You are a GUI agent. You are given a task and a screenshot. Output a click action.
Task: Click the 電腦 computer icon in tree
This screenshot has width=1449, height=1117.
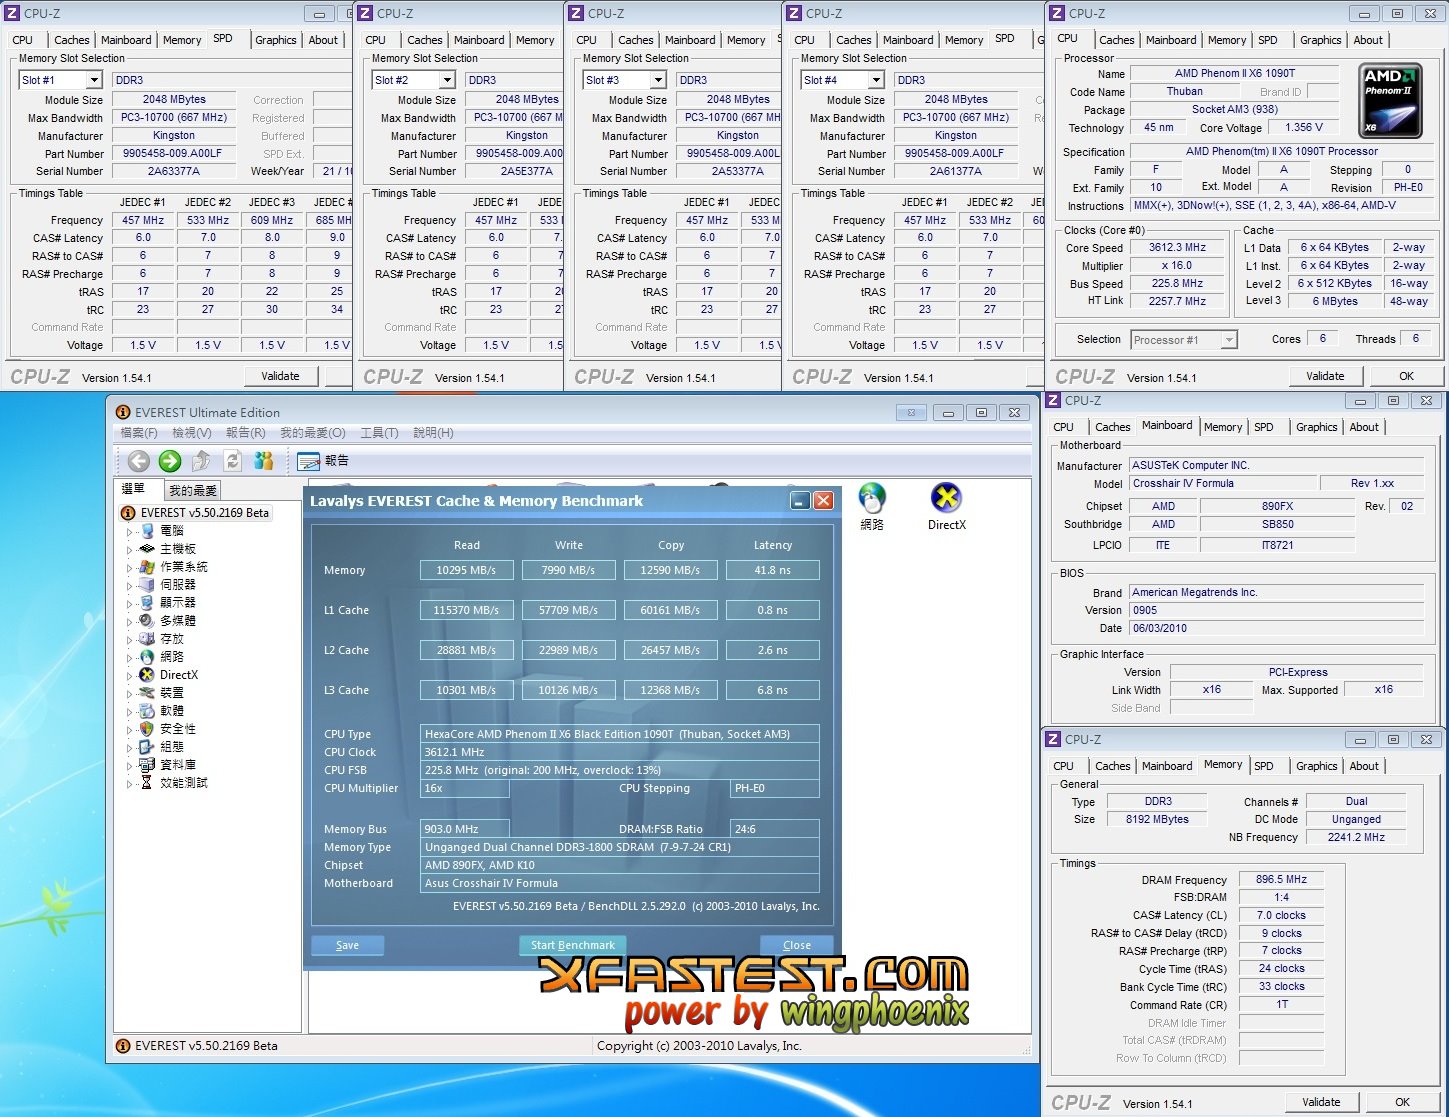click(x=147, y=531)
